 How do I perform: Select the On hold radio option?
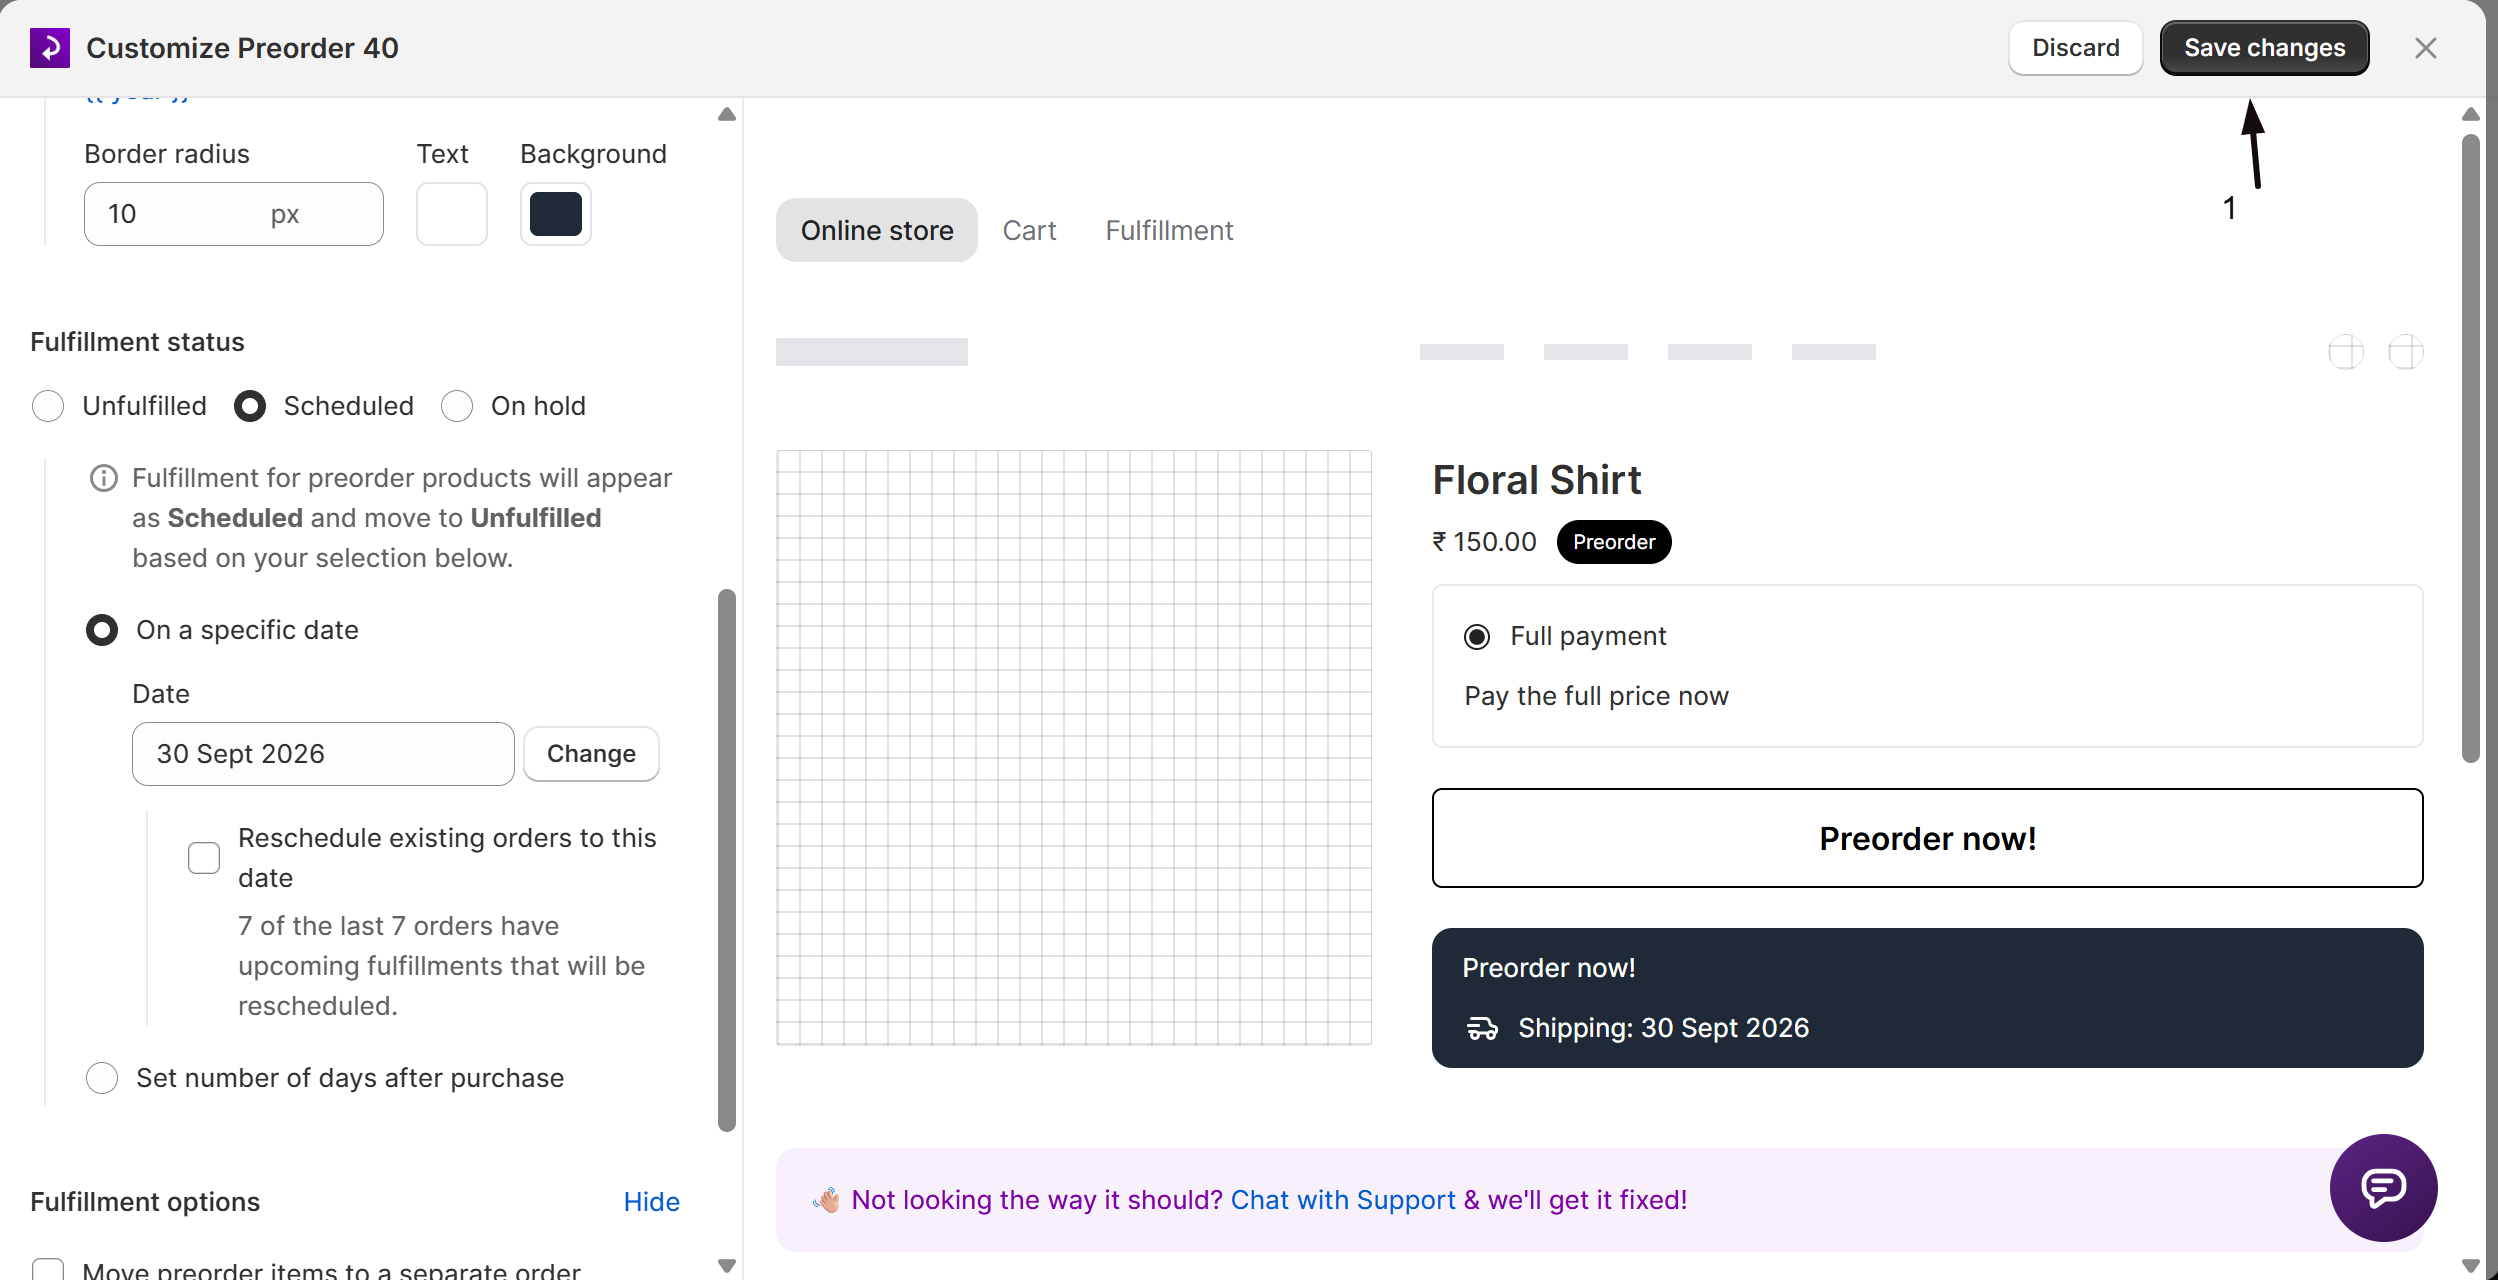[457, 406]
